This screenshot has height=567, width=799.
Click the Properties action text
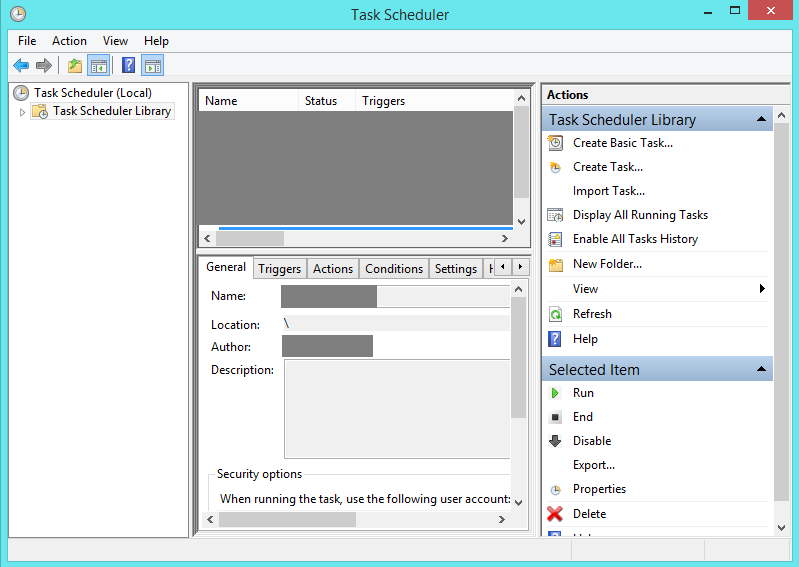599,489
